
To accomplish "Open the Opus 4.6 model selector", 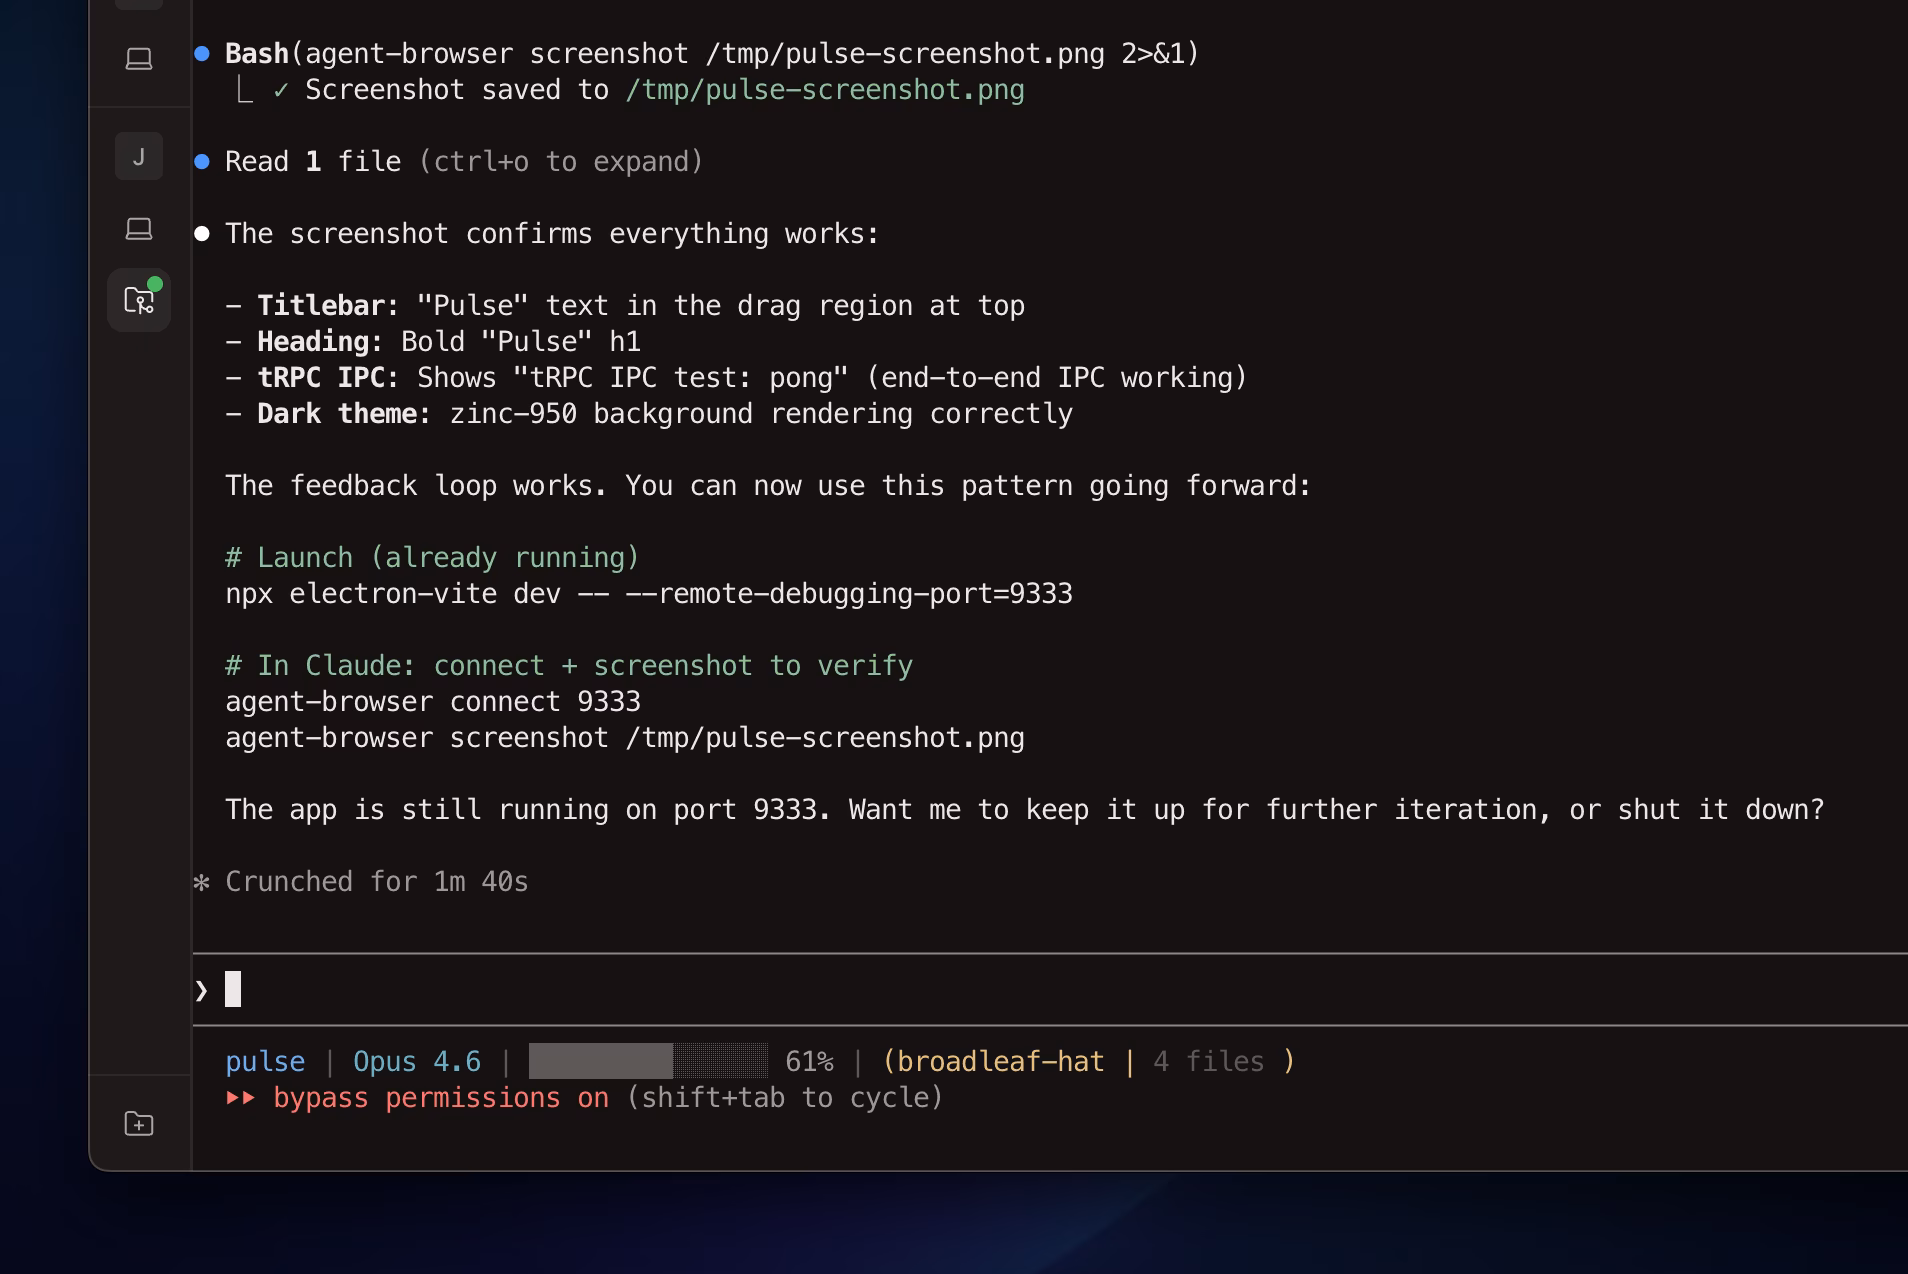I will point(416,1062).
